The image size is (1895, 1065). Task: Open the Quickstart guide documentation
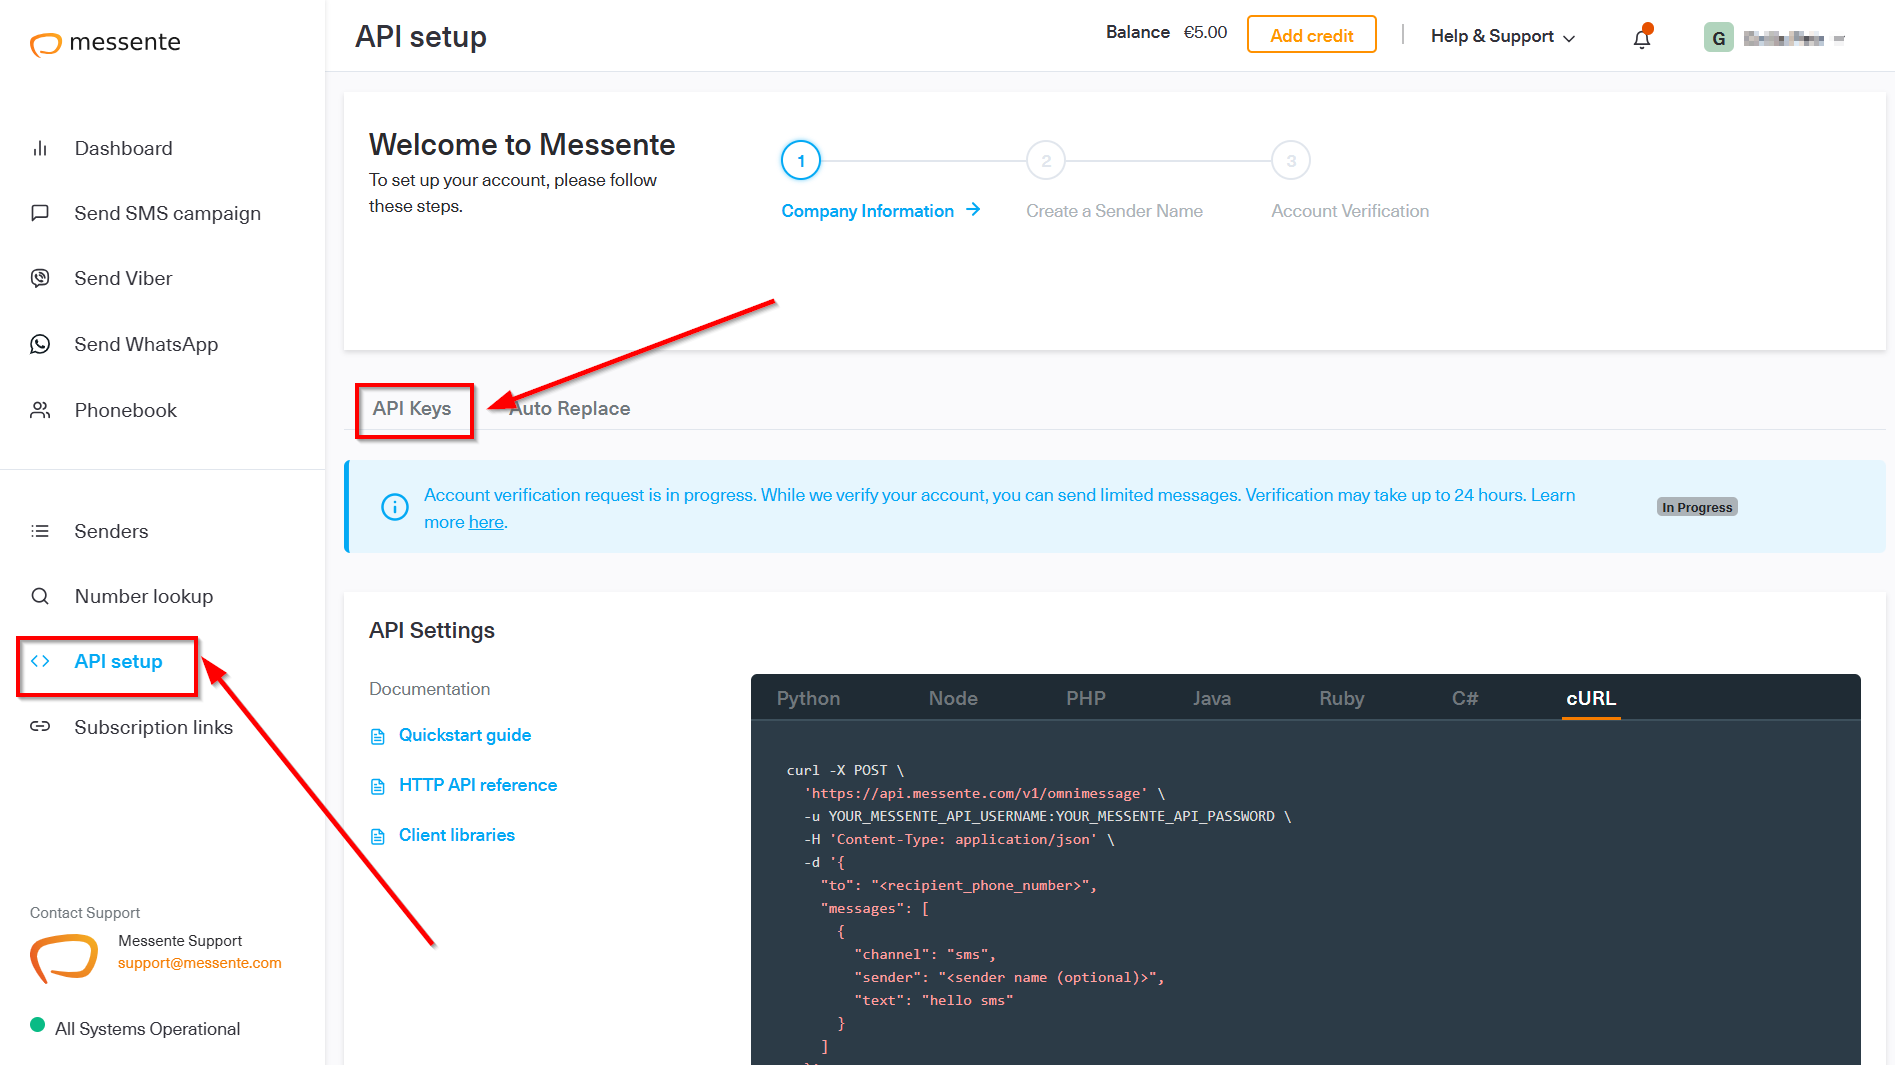[x=464, y=735]
